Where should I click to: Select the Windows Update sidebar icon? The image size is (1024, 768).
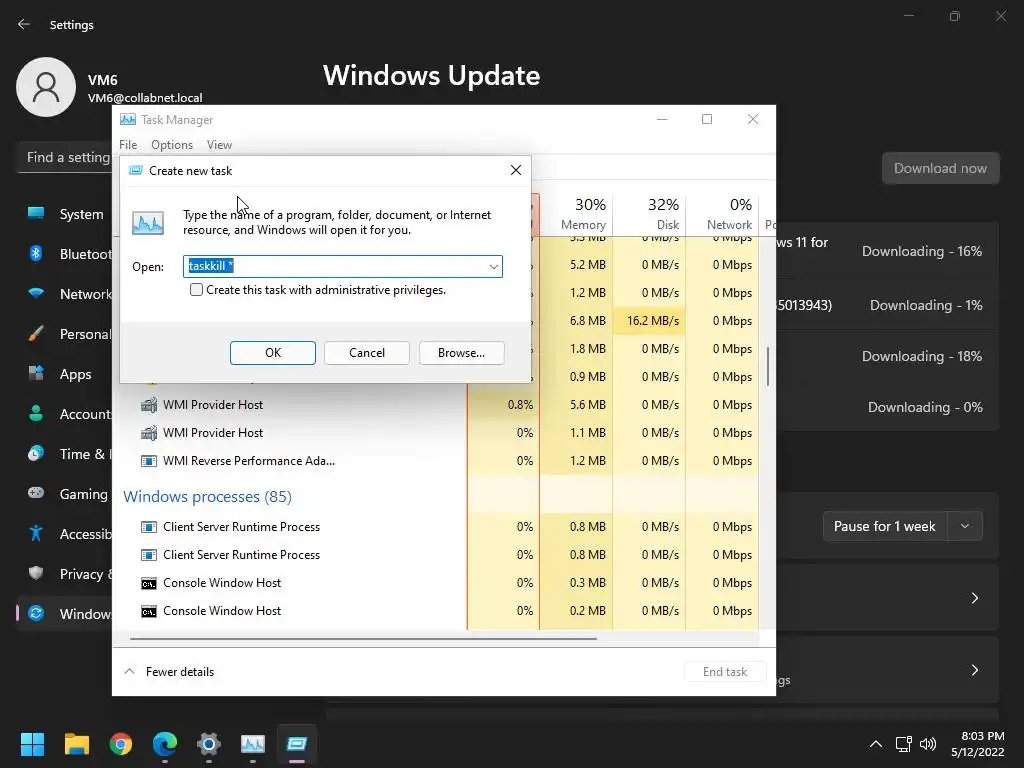point(36,613)
